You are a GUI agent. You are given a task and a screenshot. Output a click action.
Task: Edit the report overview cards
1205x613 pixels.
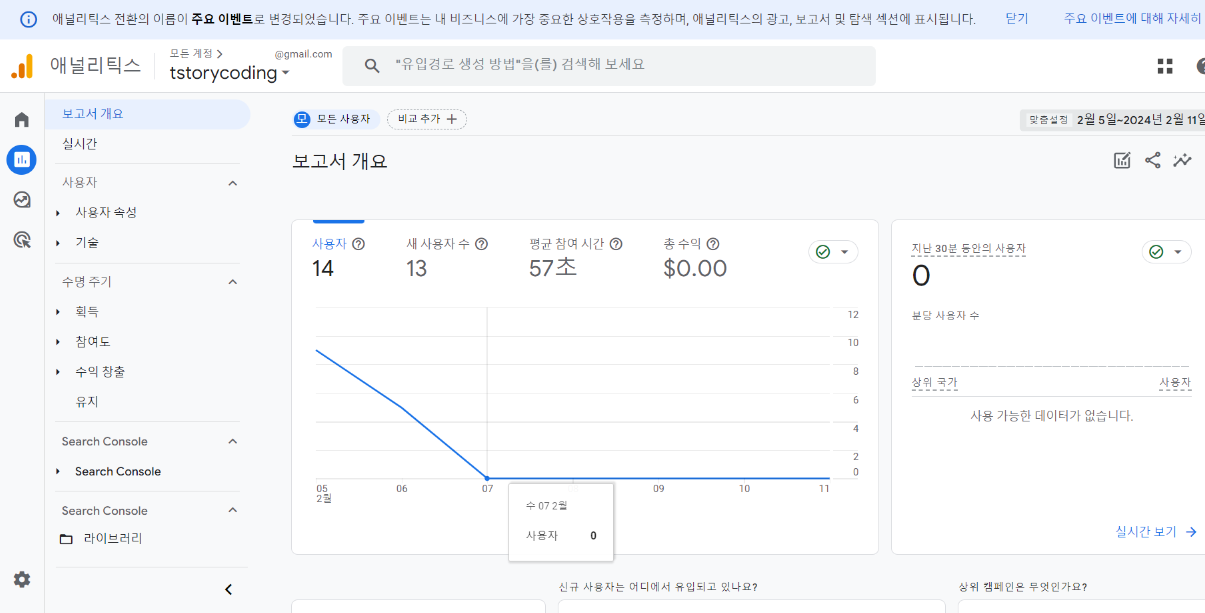click(1121, 159)
